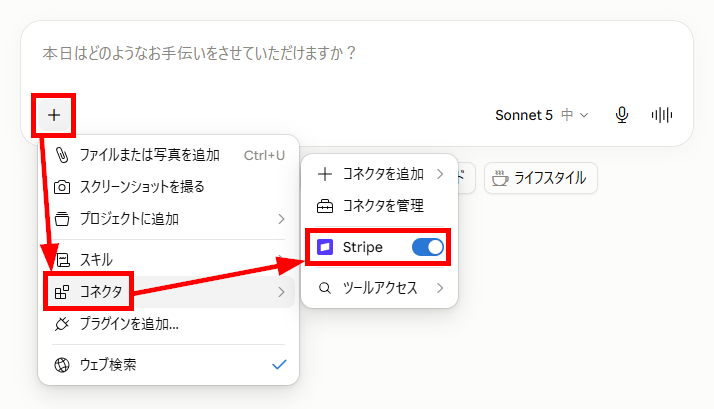714x409 pixels.
Task: Click the Stripe logo icon
Action: [x=325, y=247]
